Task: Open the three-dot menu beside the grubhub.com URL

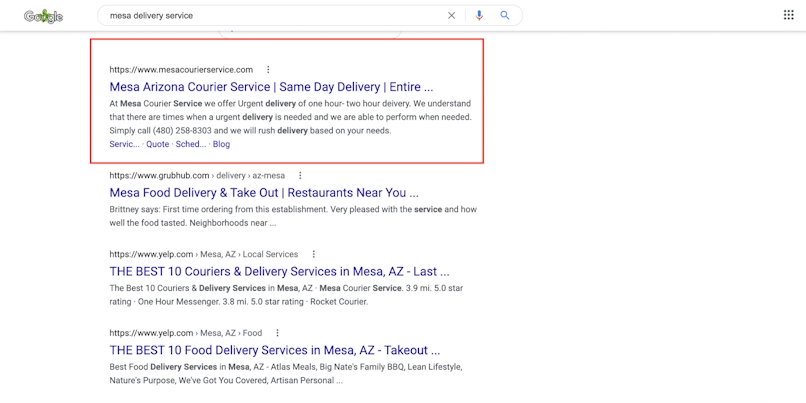Action: coord(300,175)
